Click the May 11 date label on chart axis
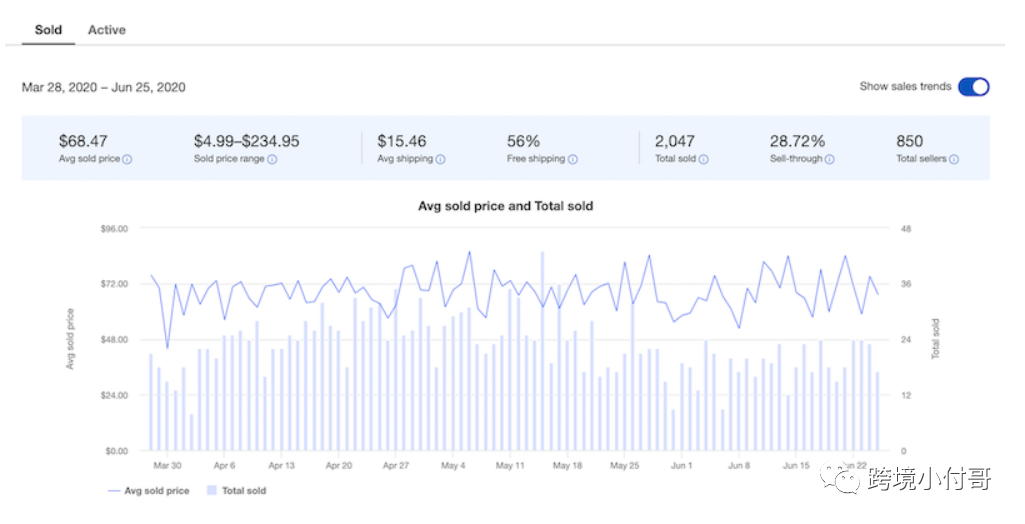The image size is (1025, 524). [x=510, y=466]
